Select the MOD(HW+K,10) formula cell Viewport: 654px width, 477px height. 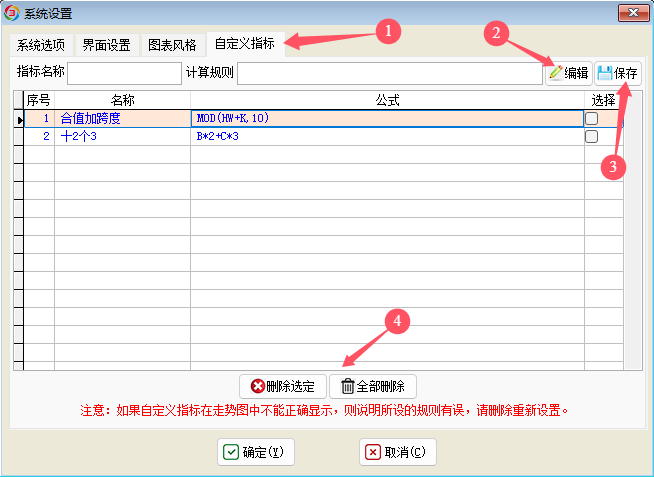coord(387,118)
